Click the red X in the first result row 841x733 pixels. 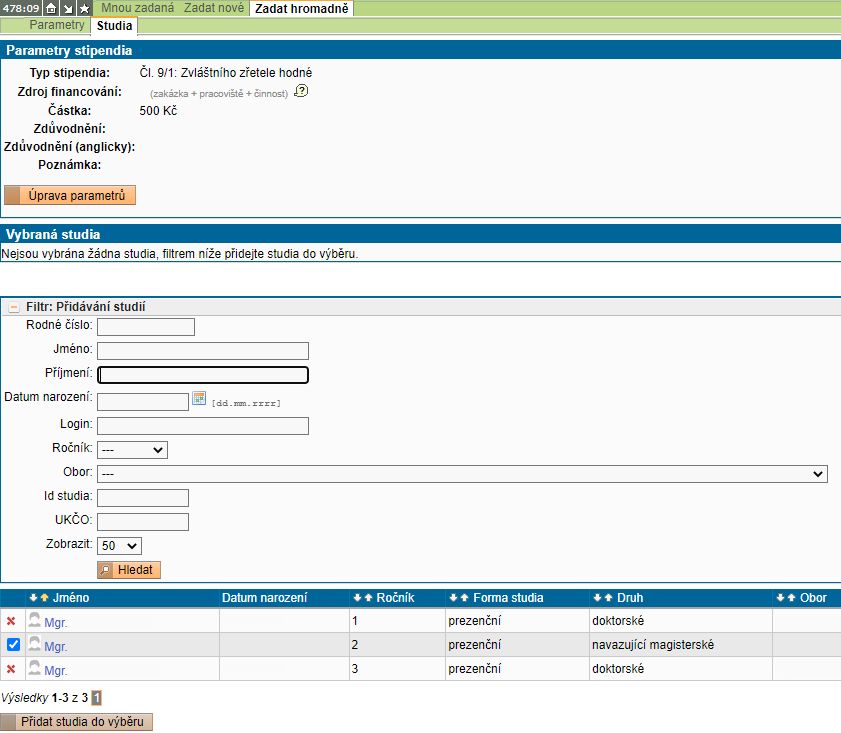pyautogui.click(x=11, y=621)
